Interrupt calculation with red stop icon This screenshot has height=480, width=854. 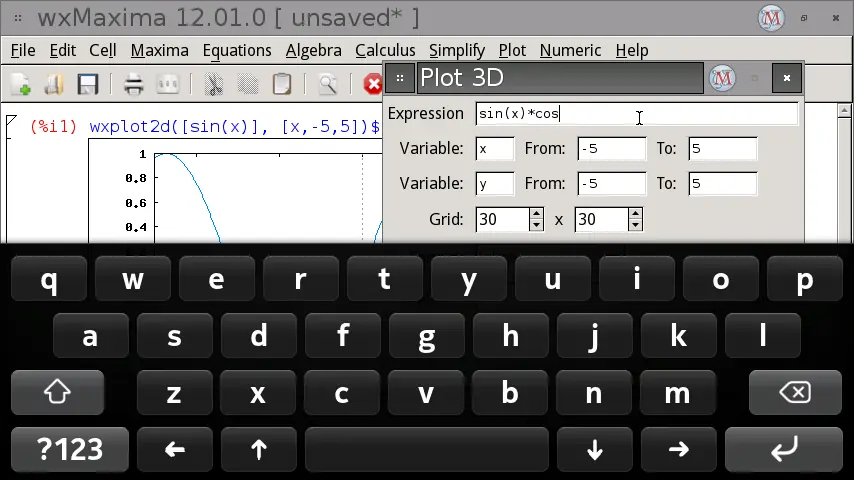[x=373, y=84]
